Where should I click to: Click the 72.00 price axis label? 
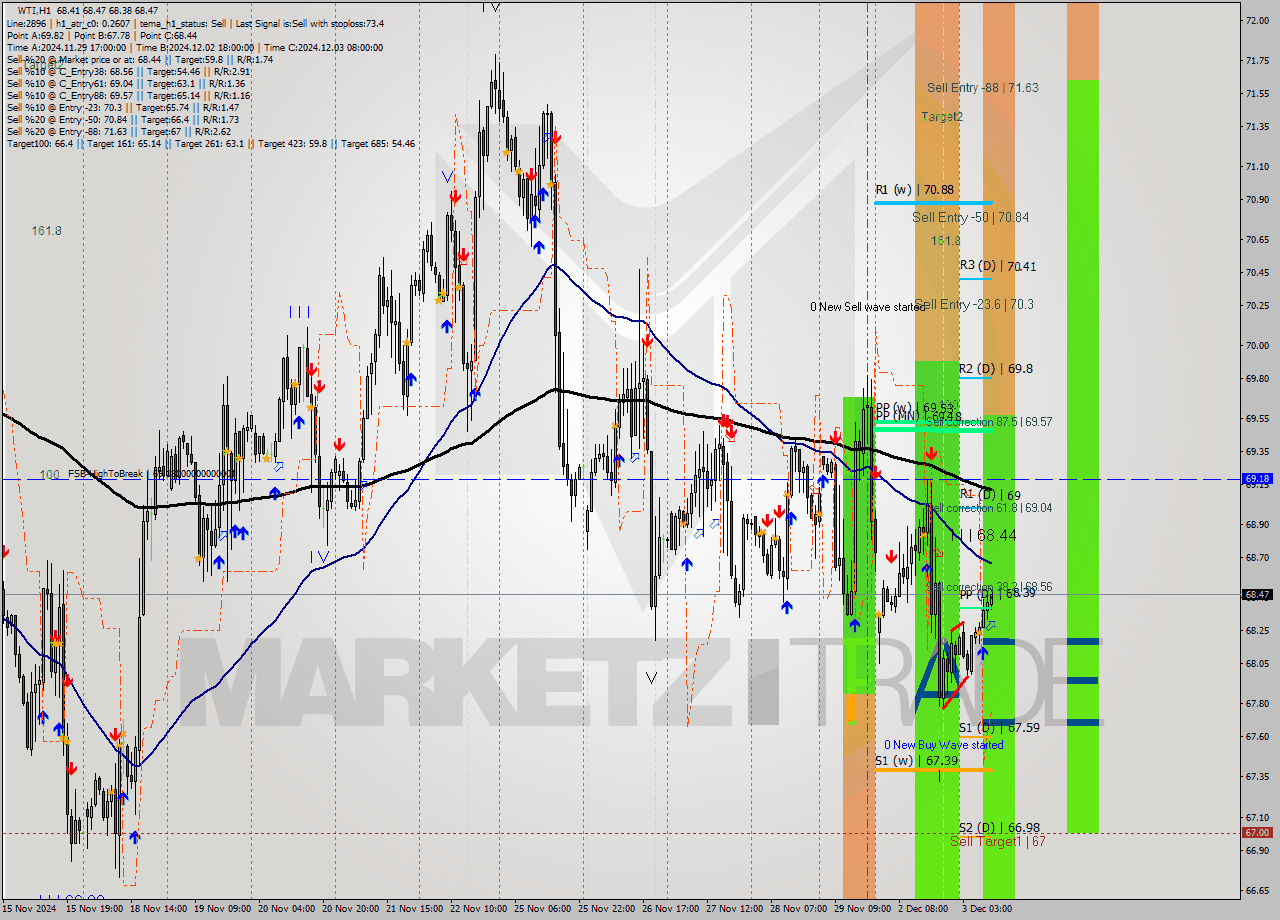(x=1257, y=20)
